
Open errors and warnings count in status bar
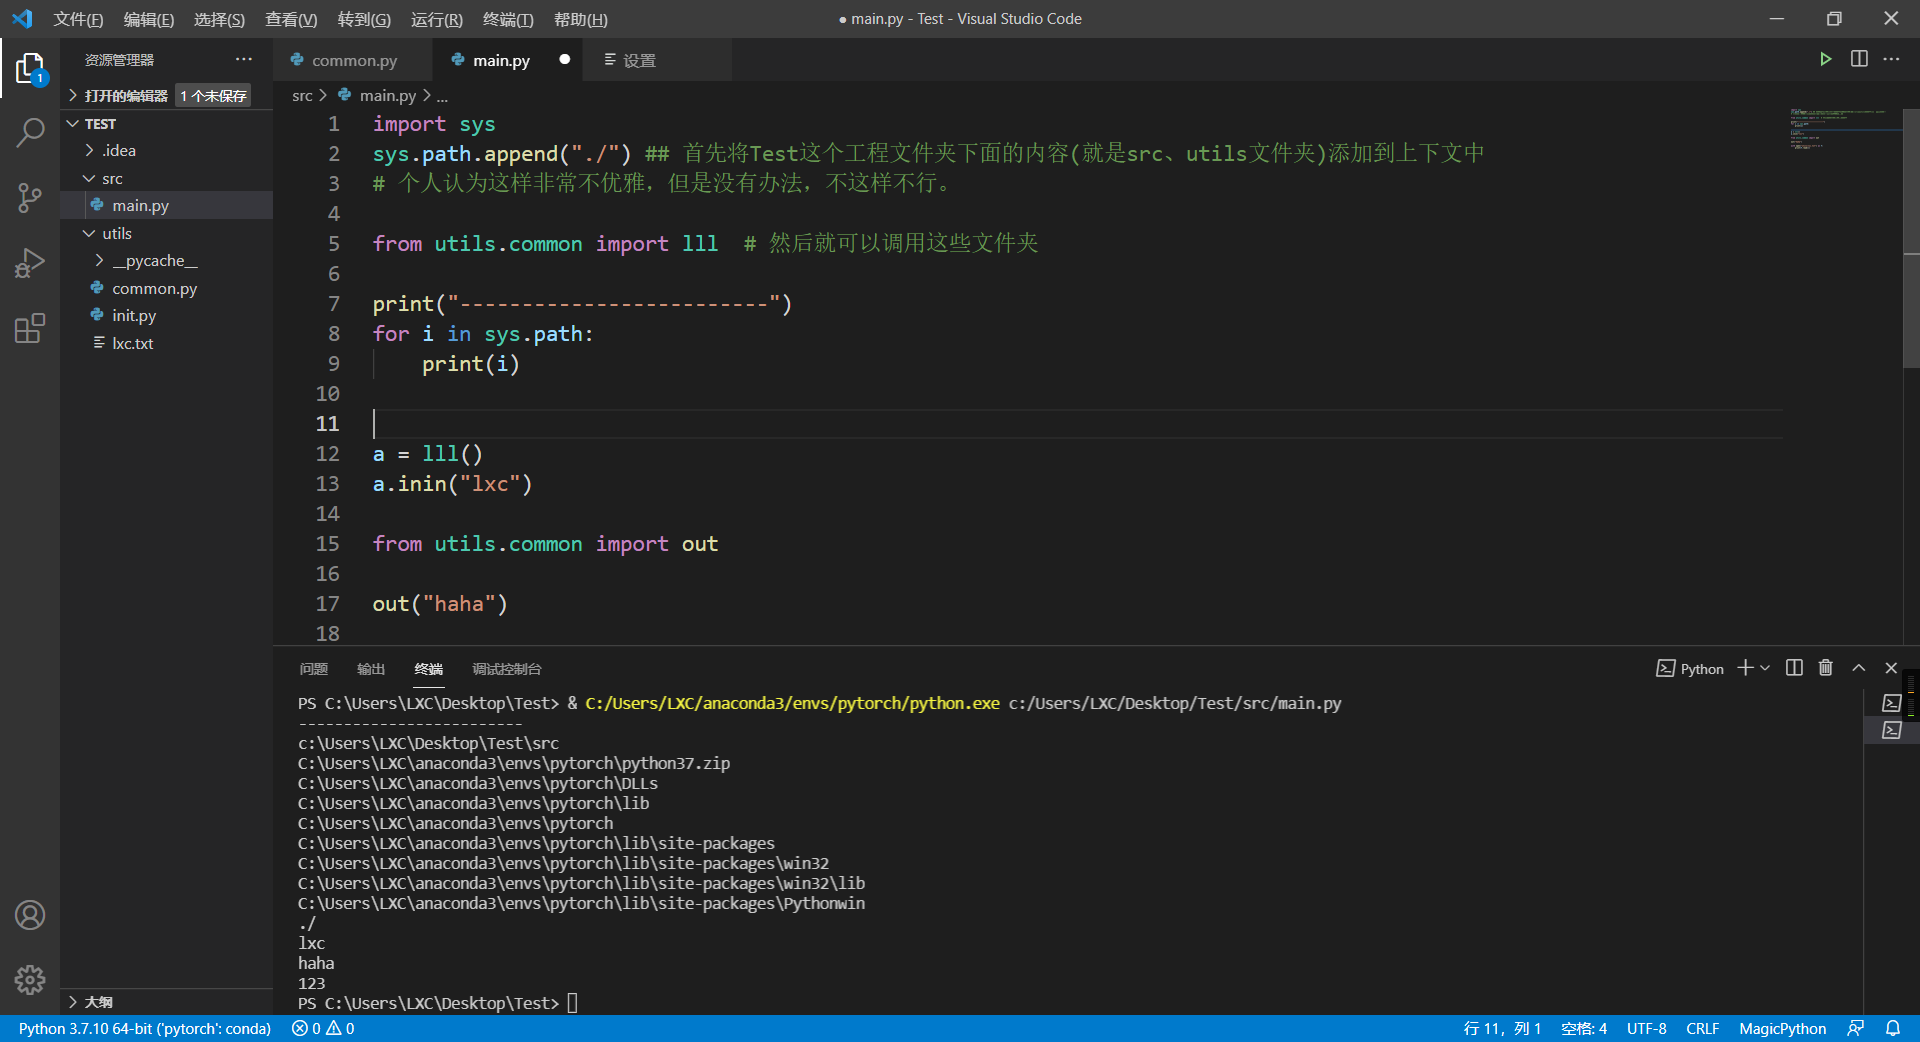click(323, 1028)
